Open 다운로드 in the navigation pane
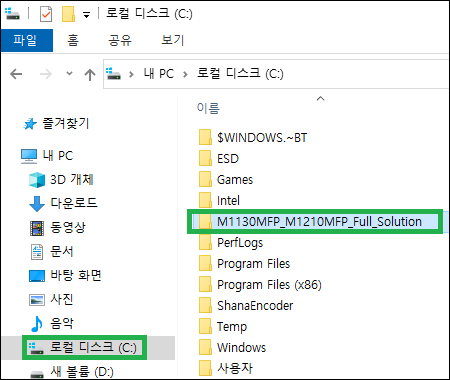The height and width of the screenshot is (380, 450). point(74,203)
